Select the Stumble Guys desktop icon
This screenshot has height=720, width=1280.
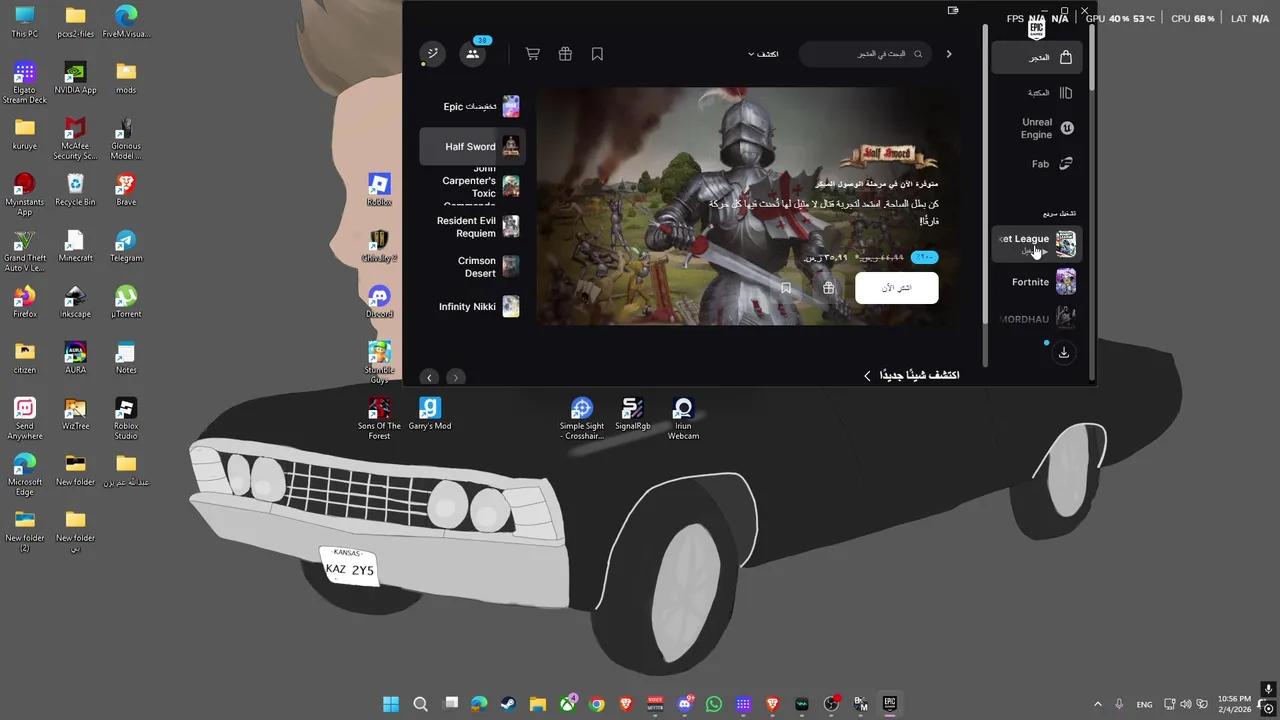coord(379,363)
